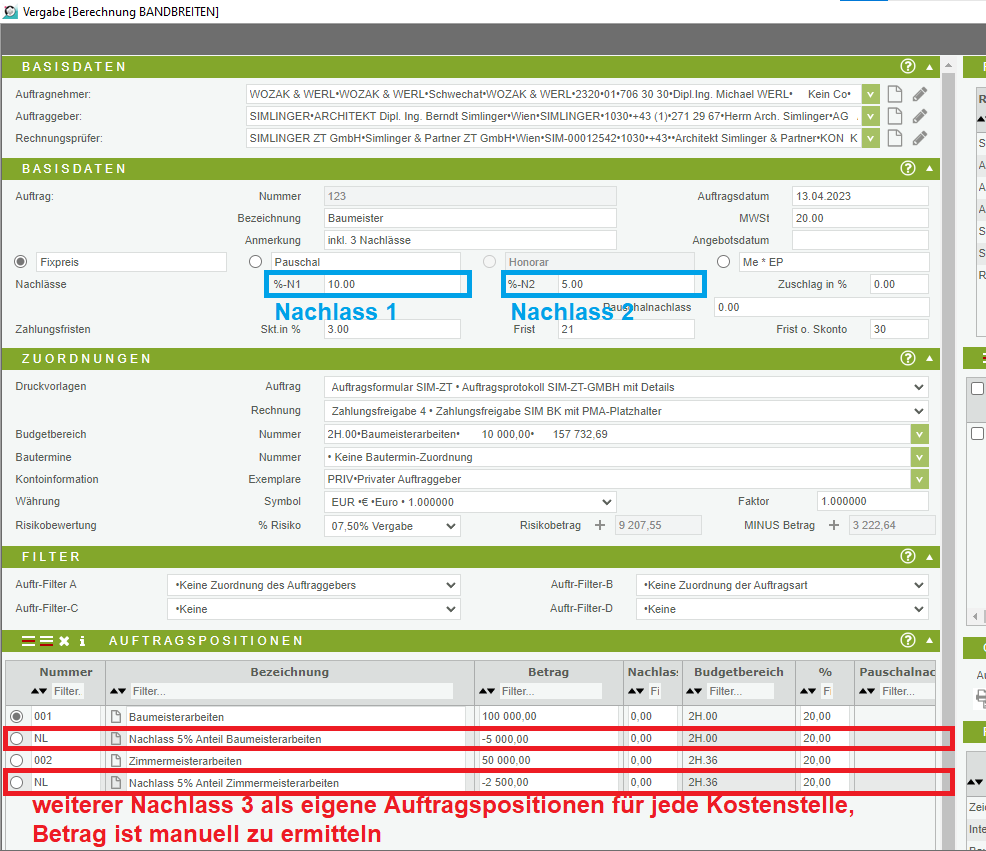Click the pencil edit icon for Rechnungsprüfer

(x=920, y=138)
